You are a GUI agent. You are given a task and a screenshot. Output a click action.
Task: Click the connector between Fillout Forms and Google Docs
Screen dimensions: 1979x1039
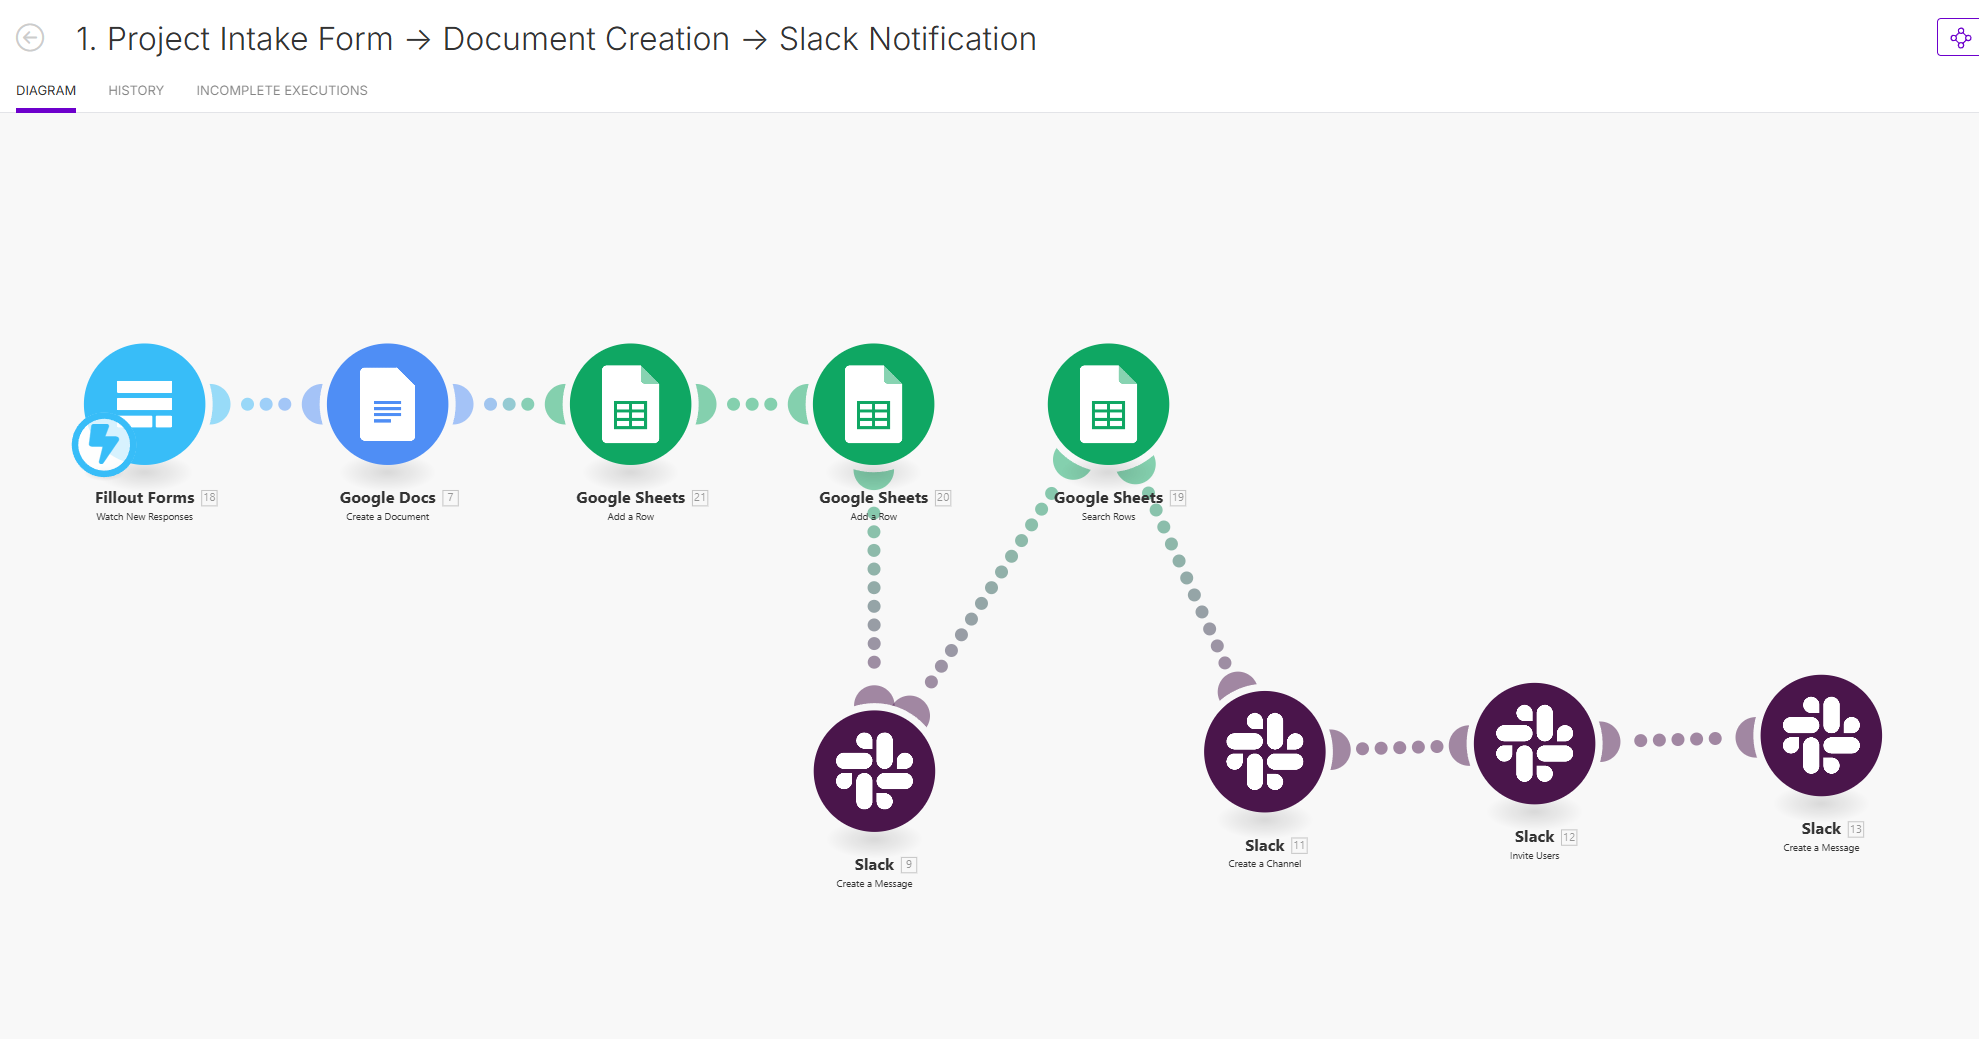point(266,404)
